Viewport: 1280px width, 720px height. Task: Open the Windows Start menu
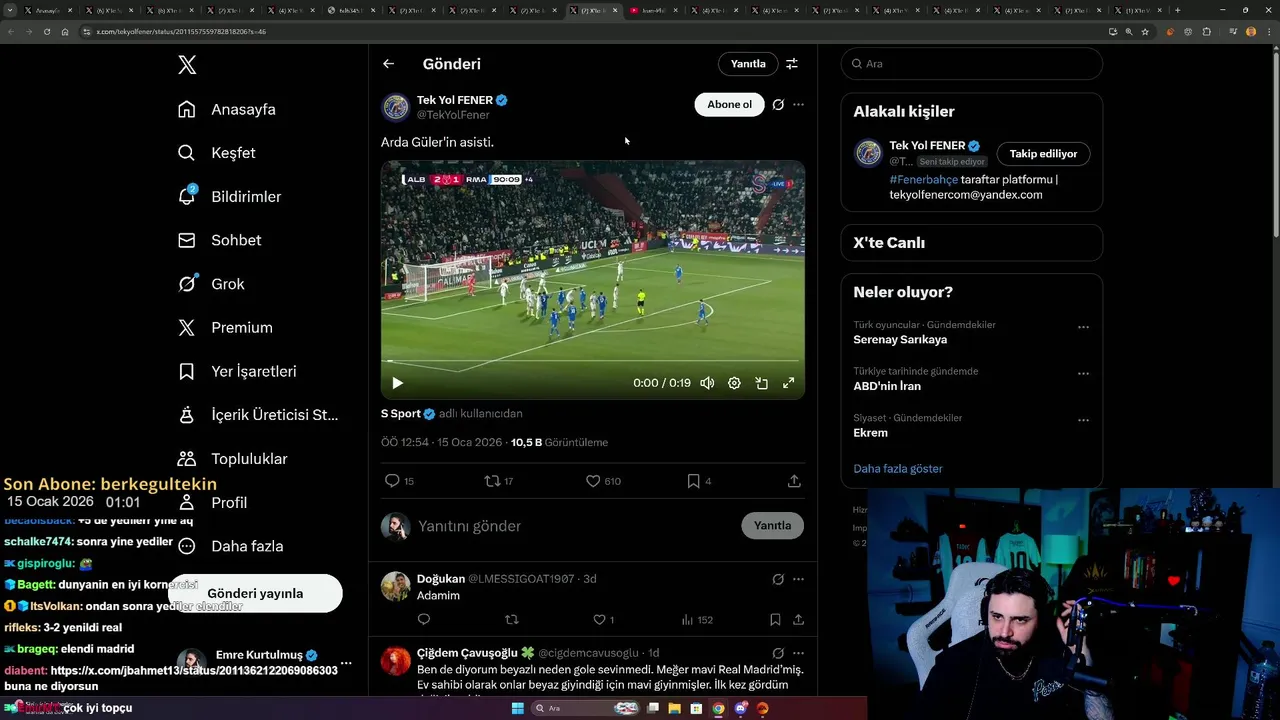(x=517, y=708)
